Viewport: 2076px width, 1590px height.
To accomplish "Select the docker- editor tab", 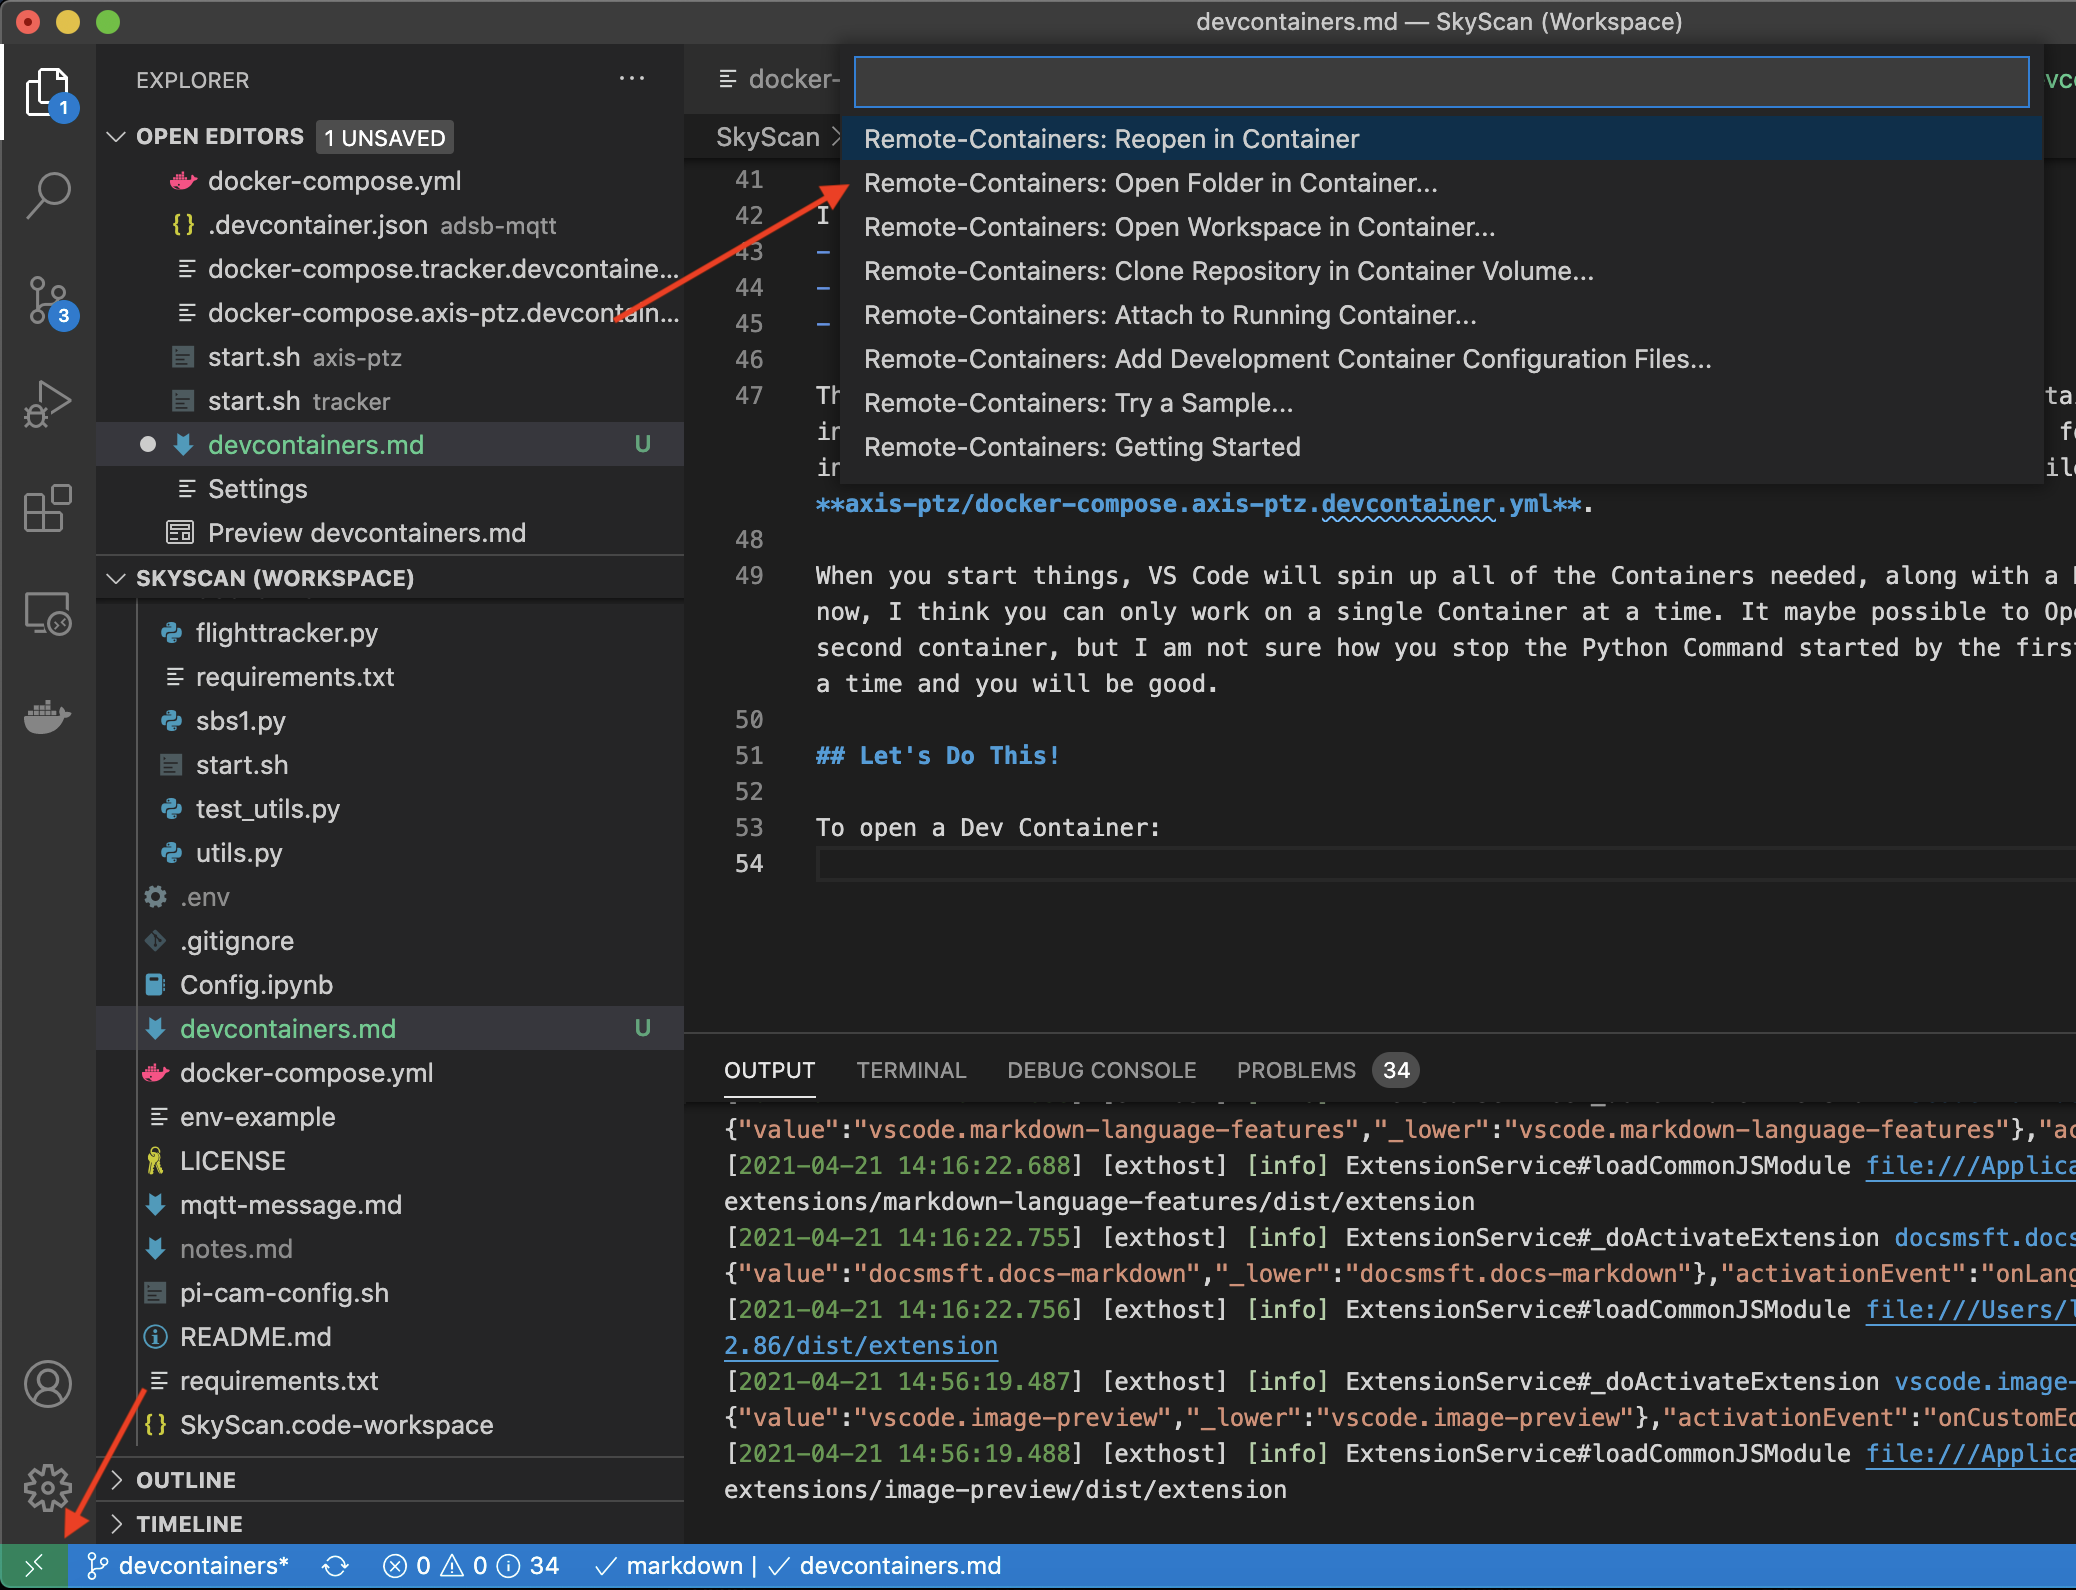I will (780, 79).
